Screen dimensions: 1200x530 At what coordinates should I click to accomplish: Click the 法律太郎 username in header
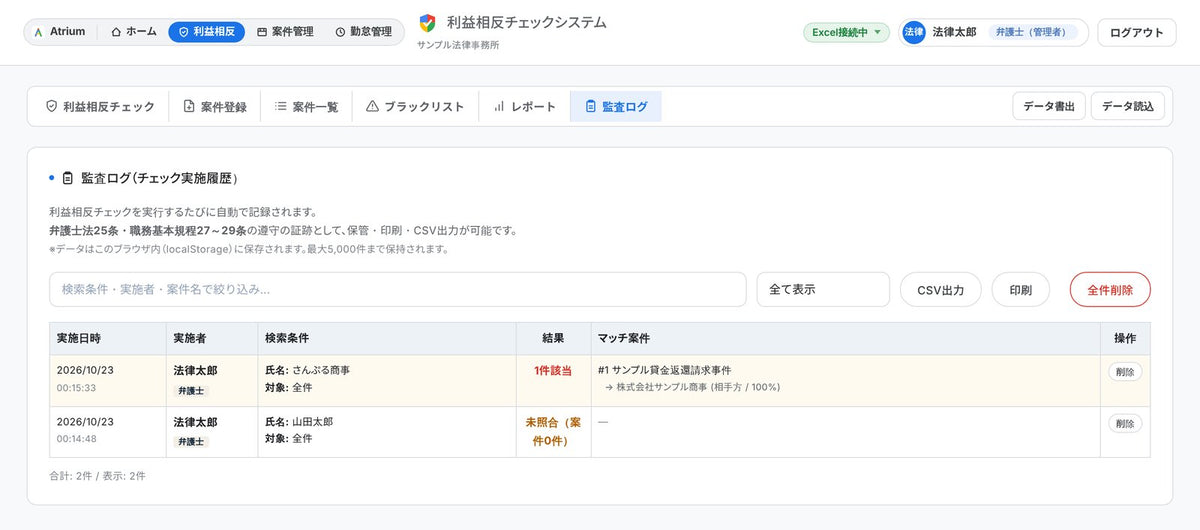tap(954, 32)
